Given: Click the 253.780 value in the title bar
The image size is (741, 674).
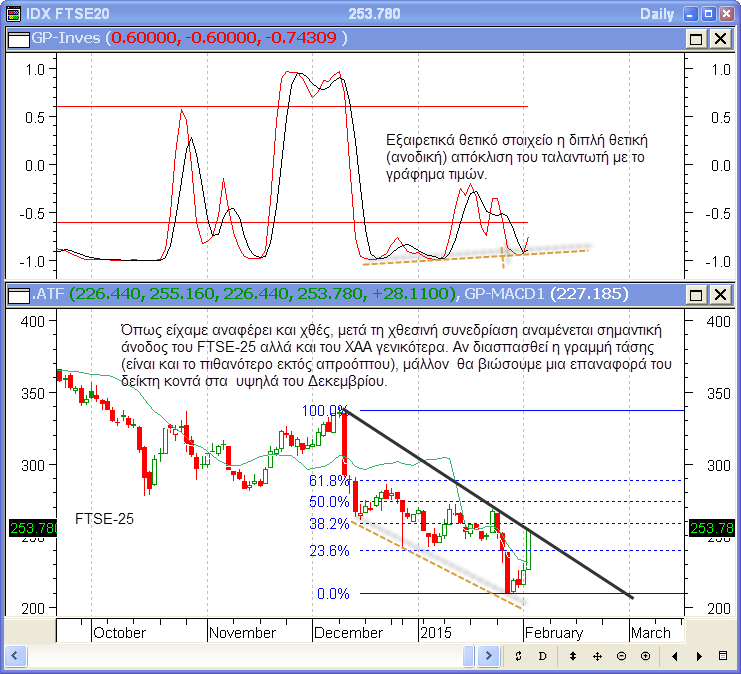Looking at the screenshot, I should point(374,14).
